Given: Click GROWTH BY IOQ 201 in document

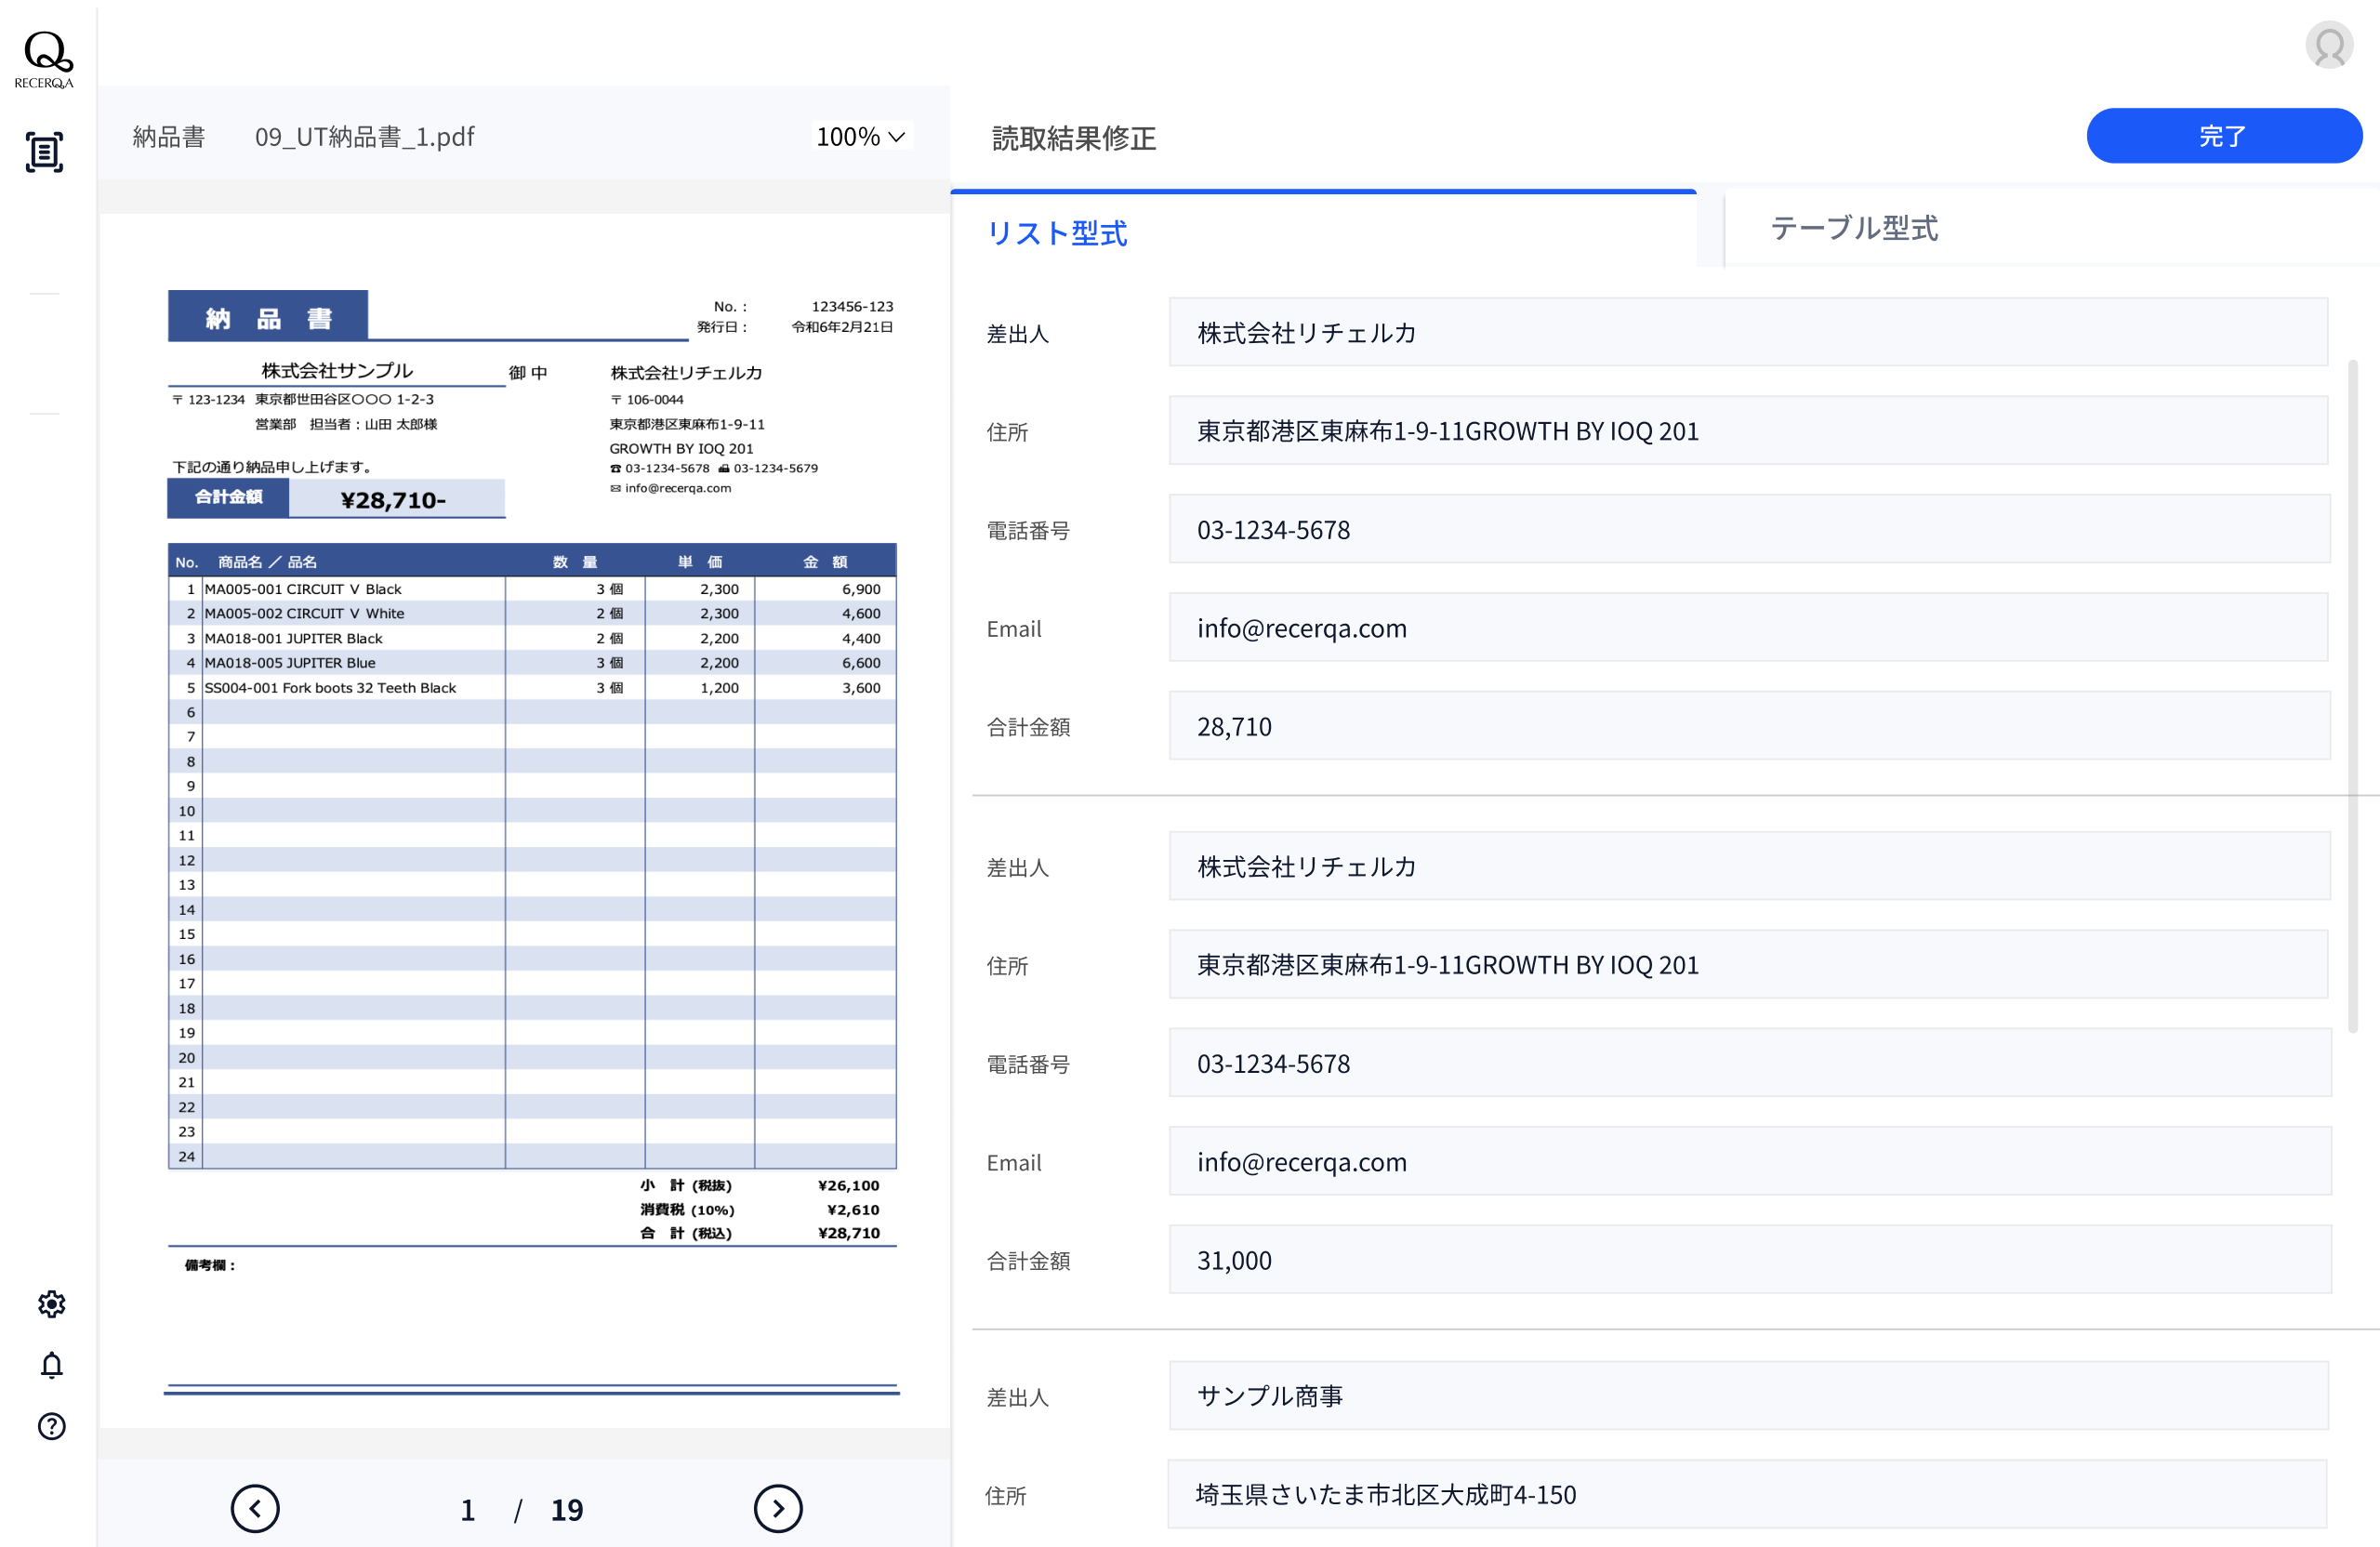Looking at the screenshot, I should 681,448.
